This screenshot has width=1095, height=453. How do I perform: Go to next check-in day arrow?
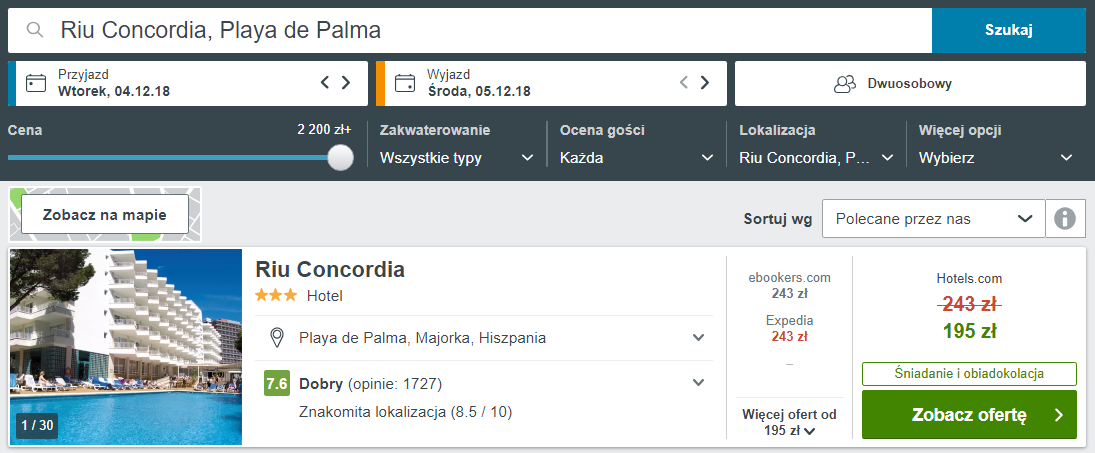click(x=346, y=83)
